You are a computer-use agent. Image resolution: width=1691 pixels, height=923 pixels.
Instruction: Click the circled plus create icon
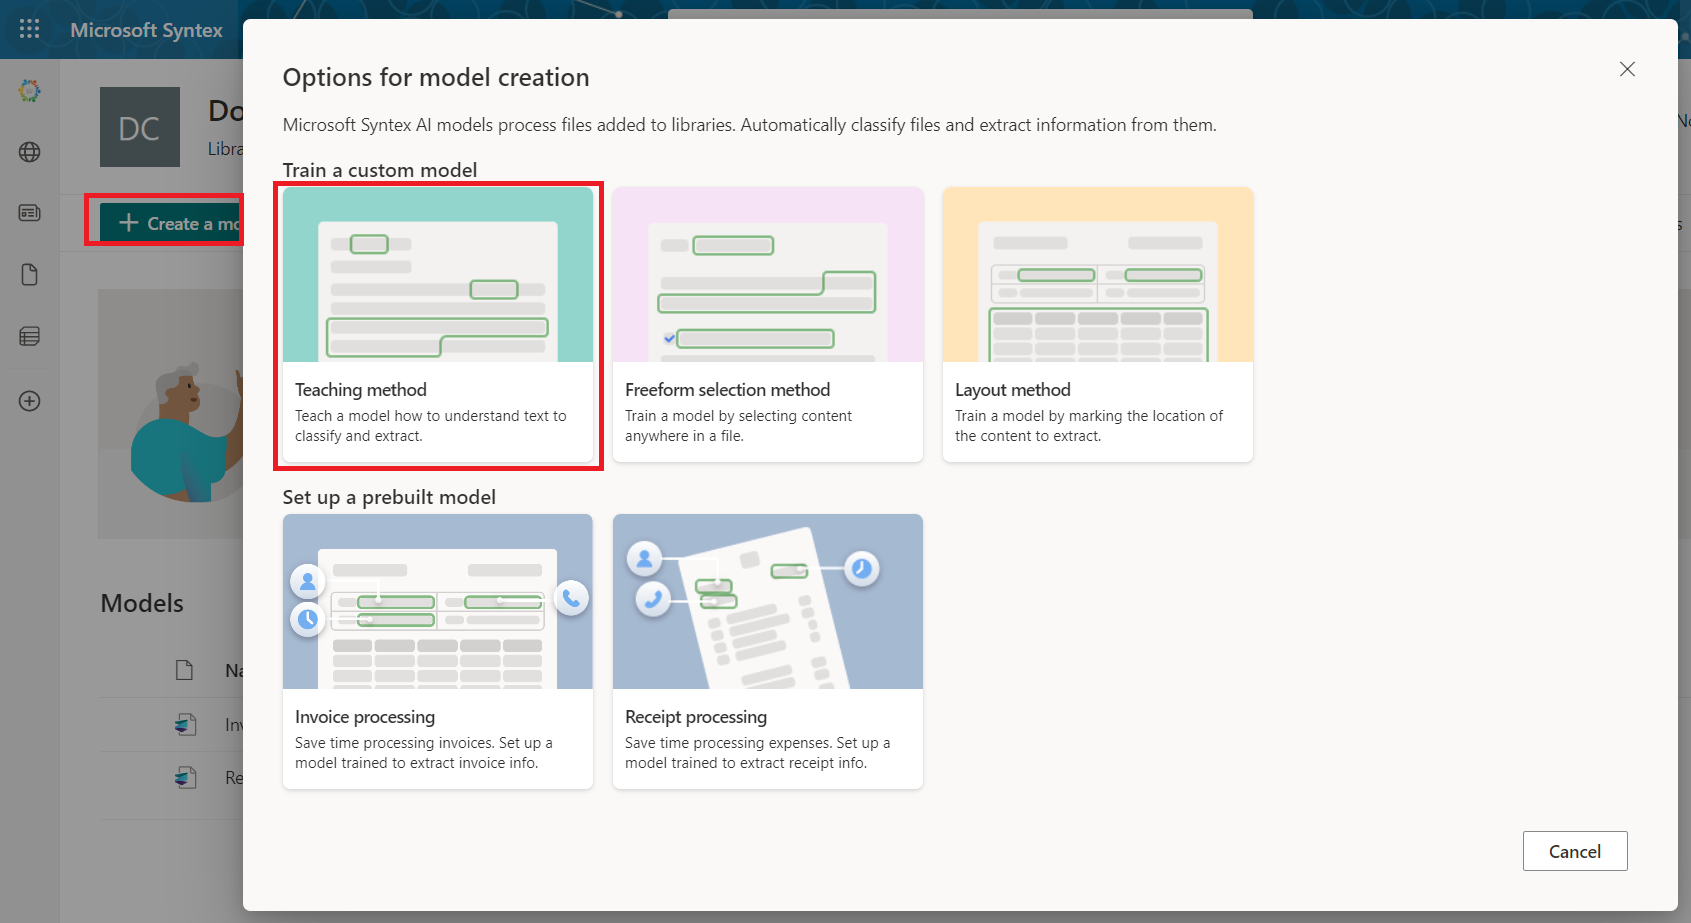[30, 401]
